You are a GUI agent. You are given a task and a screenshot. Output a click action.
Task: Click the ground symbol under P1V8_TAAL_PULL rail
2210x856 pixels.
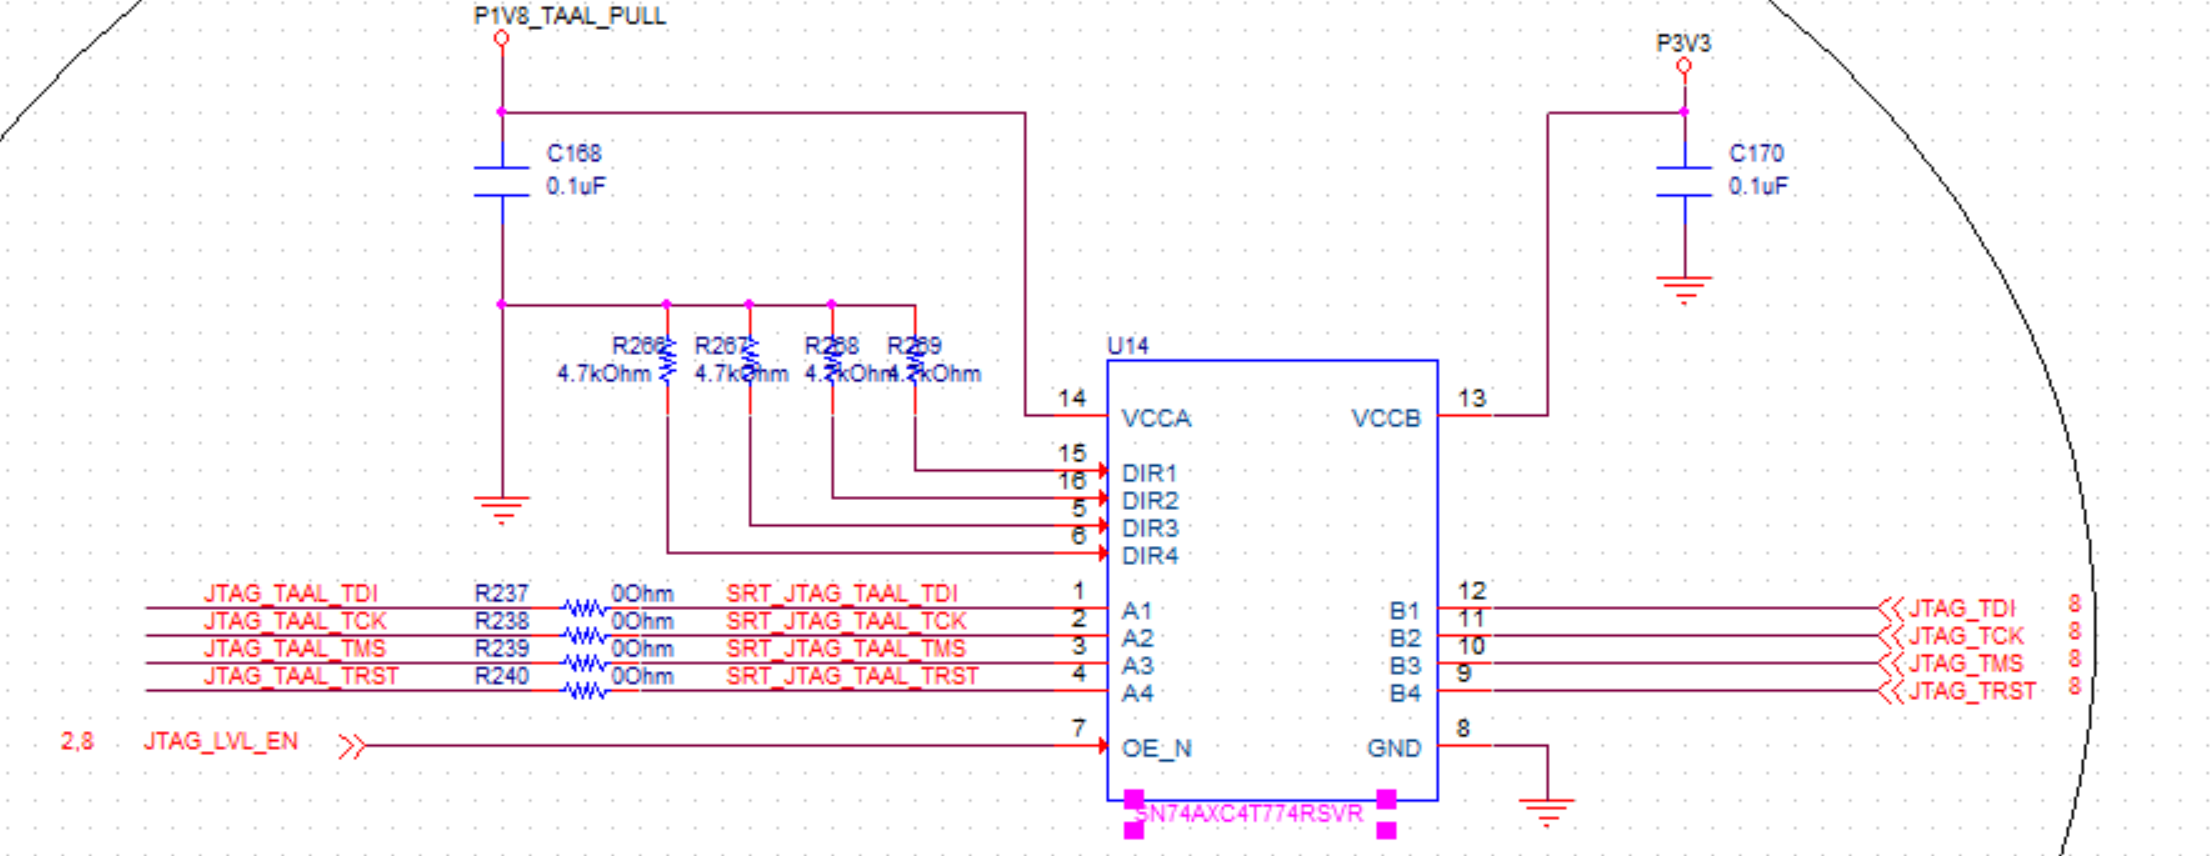[501, 509]
